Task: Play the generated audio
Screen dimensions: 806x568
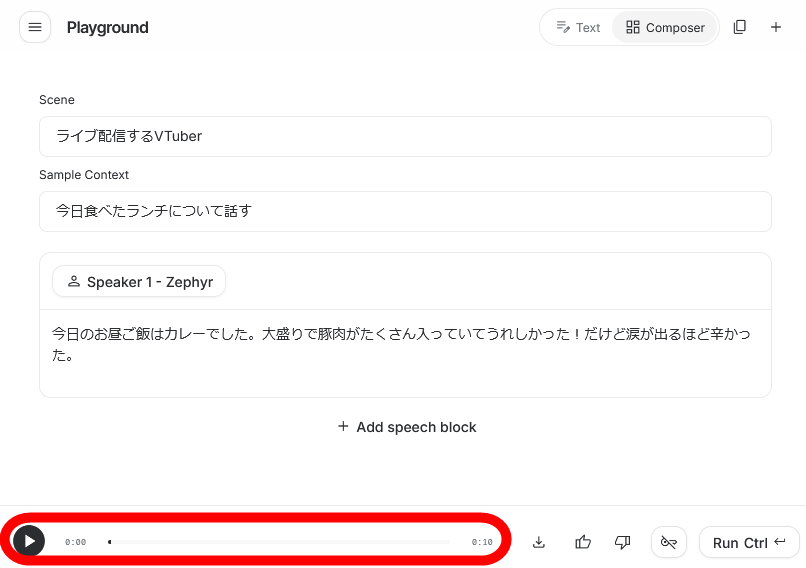Action: (29, 541)
